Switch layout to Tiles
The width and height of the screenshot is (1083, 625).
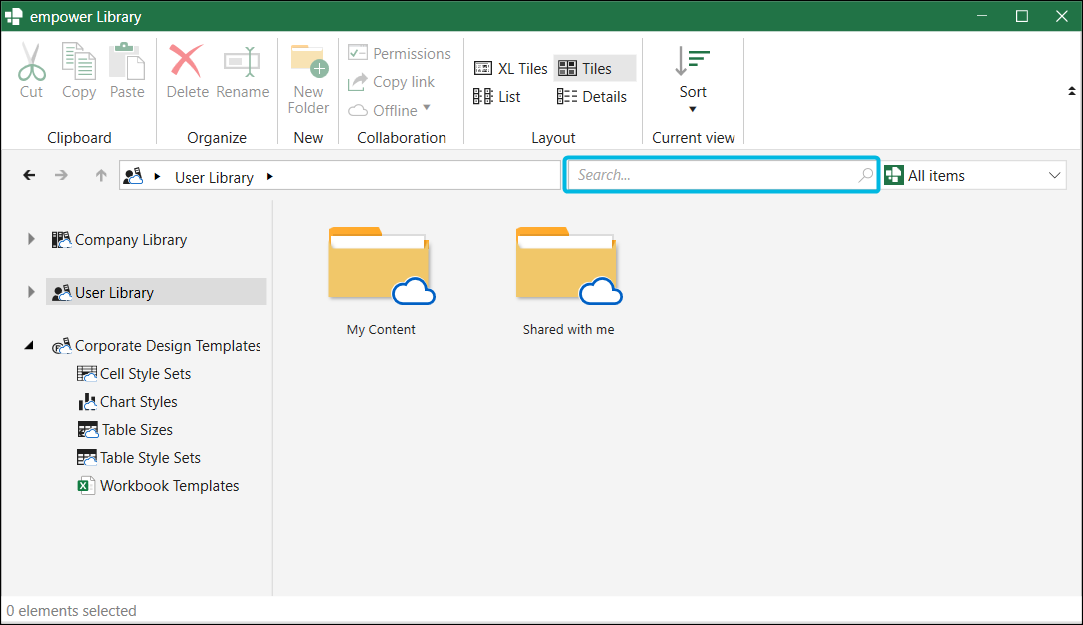click(x=594, y=68)
